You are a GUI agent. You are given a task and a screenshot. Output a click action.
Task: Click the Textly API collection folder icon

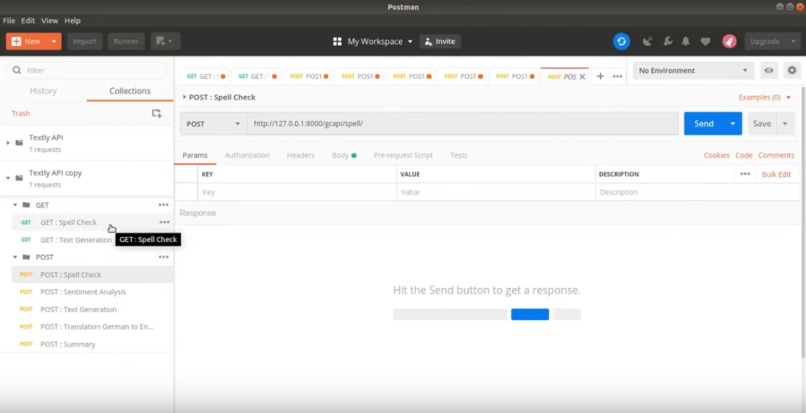click(x=19, y=142)
